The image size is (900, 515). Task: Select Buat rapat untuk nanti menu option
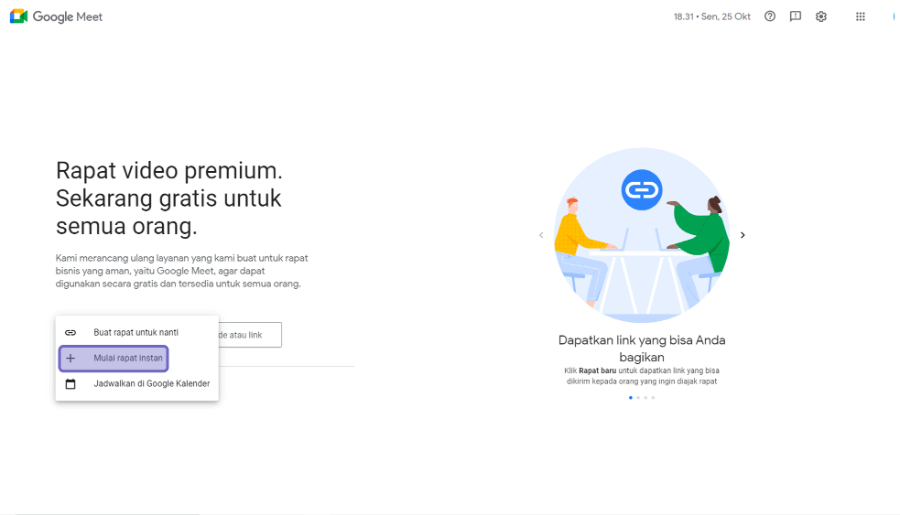pyautogui.click(x=137, y=332)
